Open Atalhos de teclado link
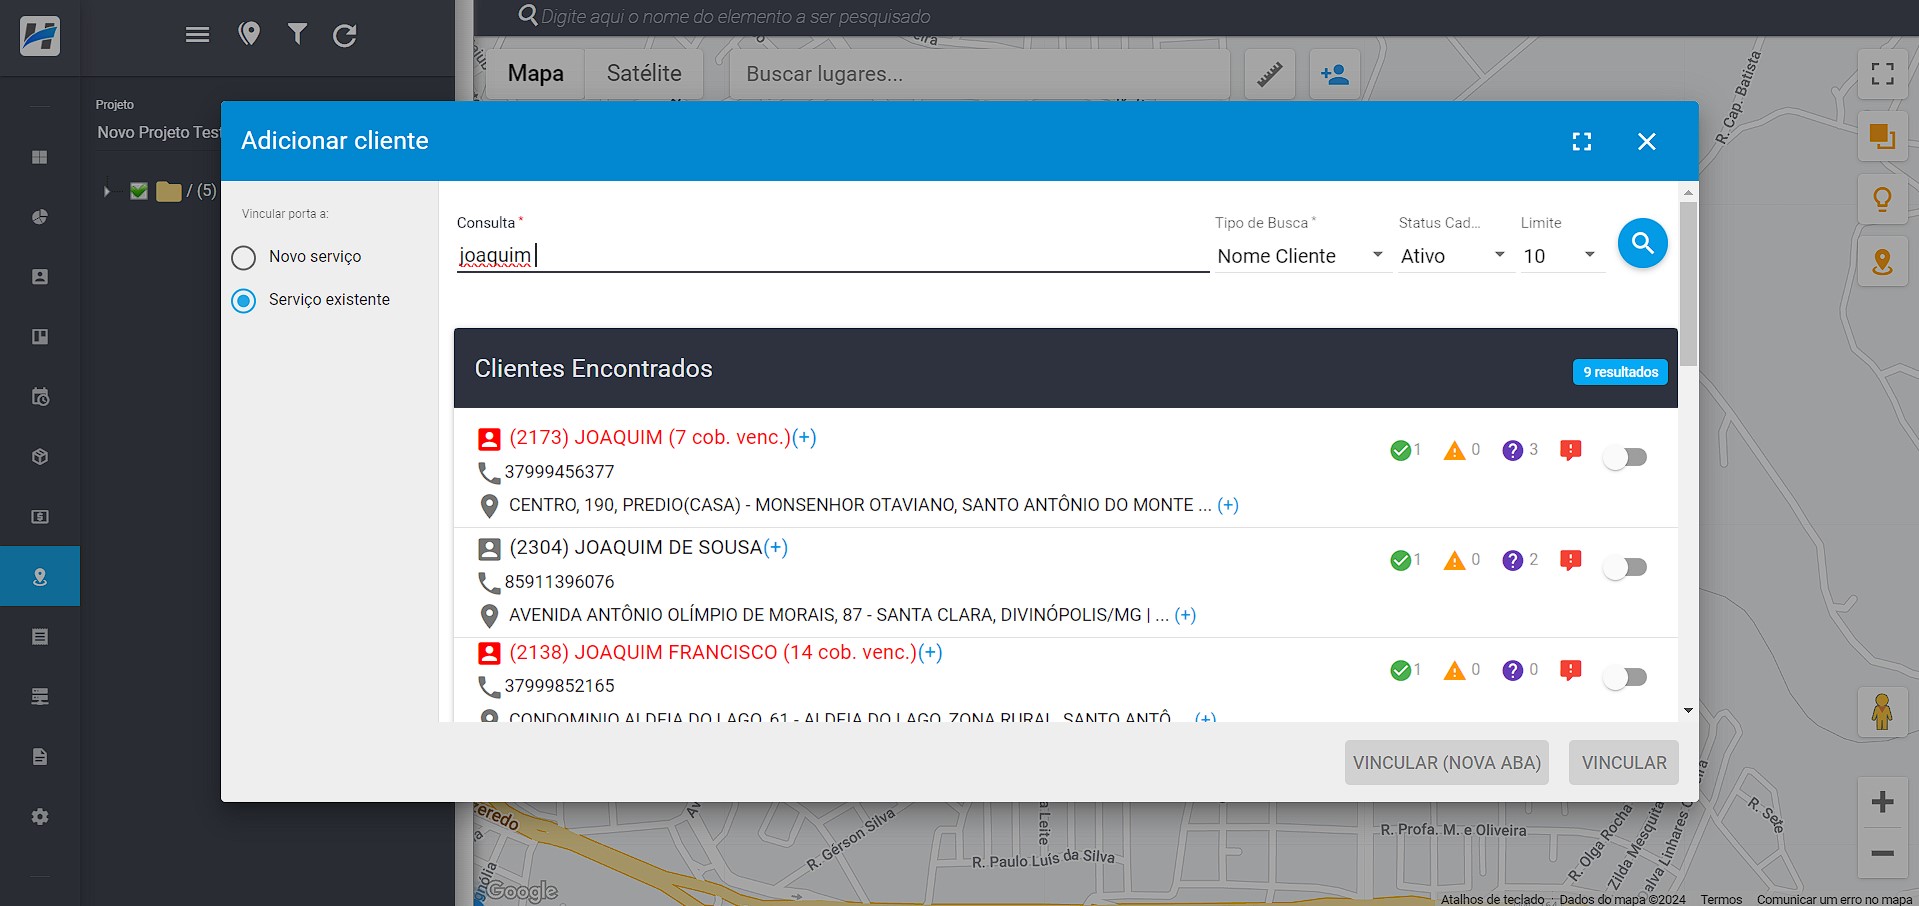This screenshot has height=906, width=1919. point(1492,899)
